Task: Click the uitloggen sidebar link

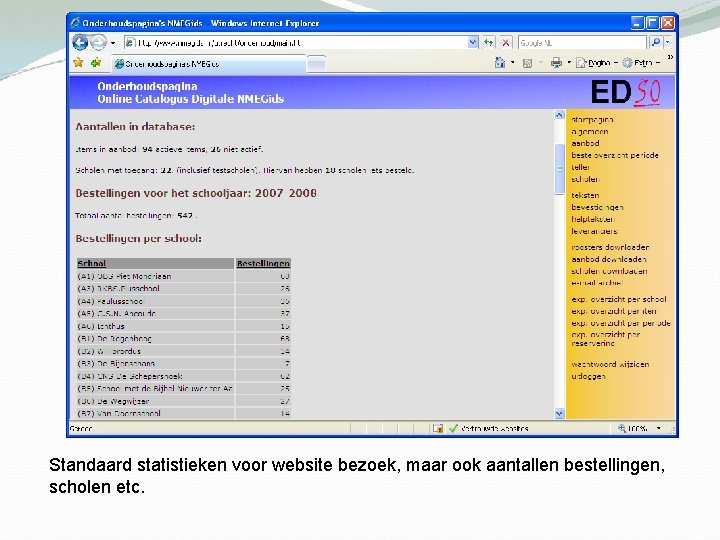Action: pyautogui.click(x=588, y=376)
